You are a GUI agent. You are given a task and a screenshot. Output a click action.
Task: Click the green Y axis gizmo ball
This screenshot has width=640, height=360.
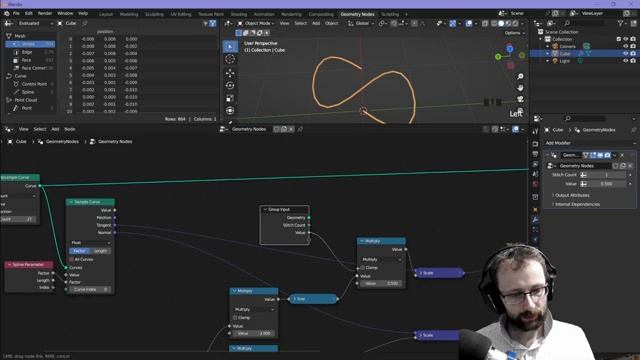coord(498,57)
